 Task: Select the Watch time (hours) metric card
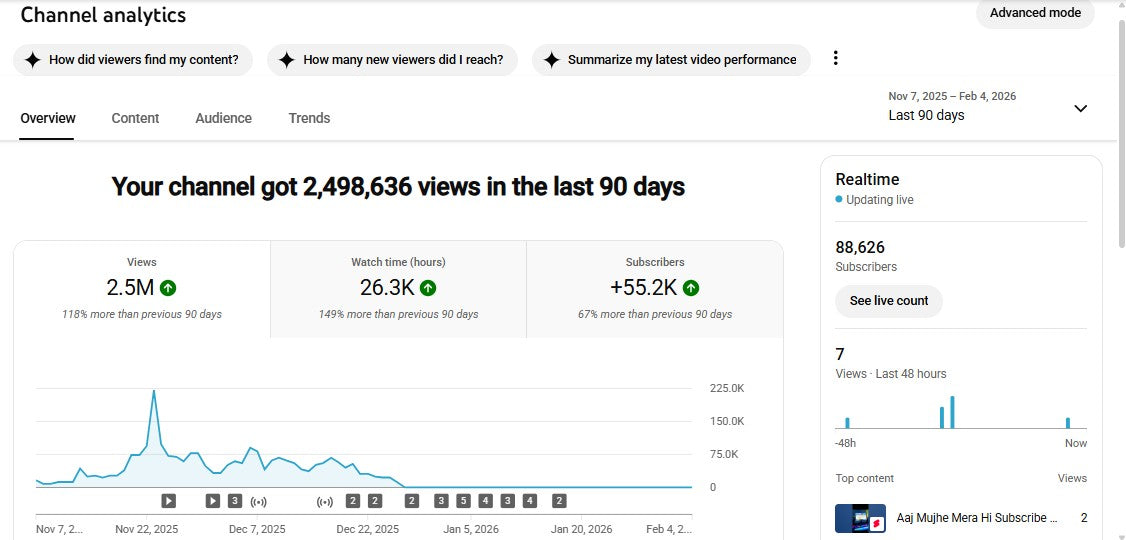coord(398,288)
